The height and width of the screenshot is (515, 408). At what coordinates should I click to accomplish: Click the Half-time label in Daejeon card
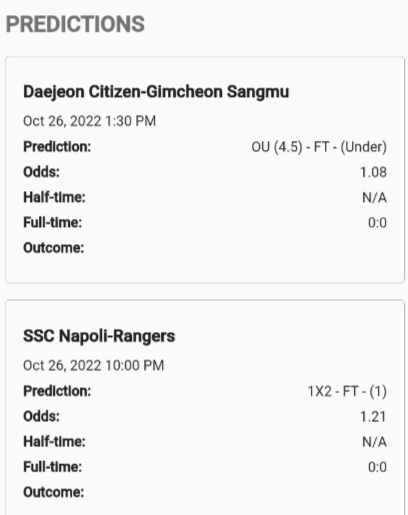[x=54, y=197]
